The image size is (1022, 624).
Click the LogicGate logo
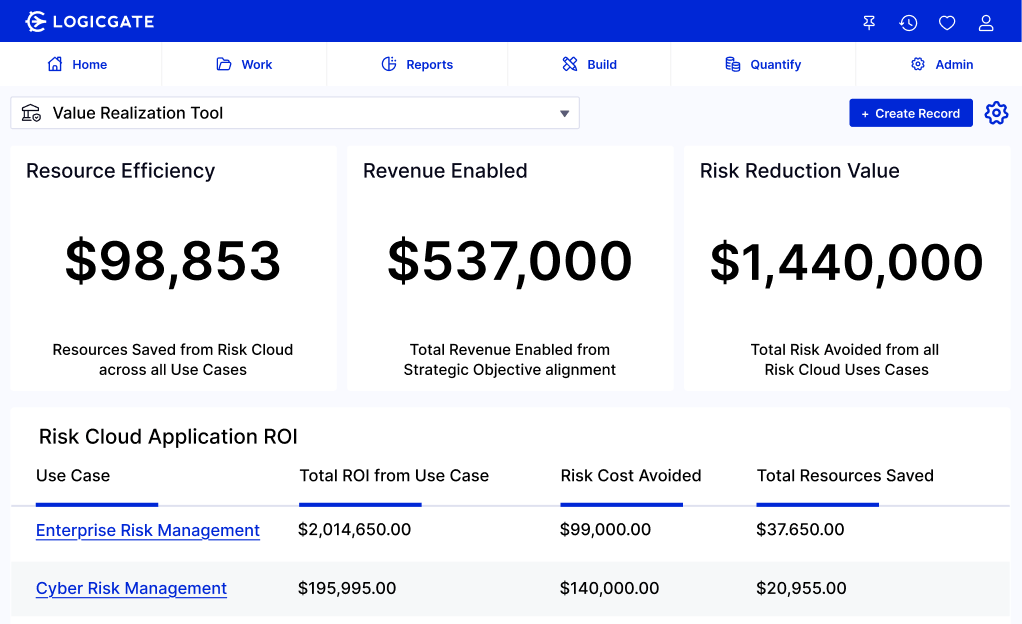tap(89, 21)
